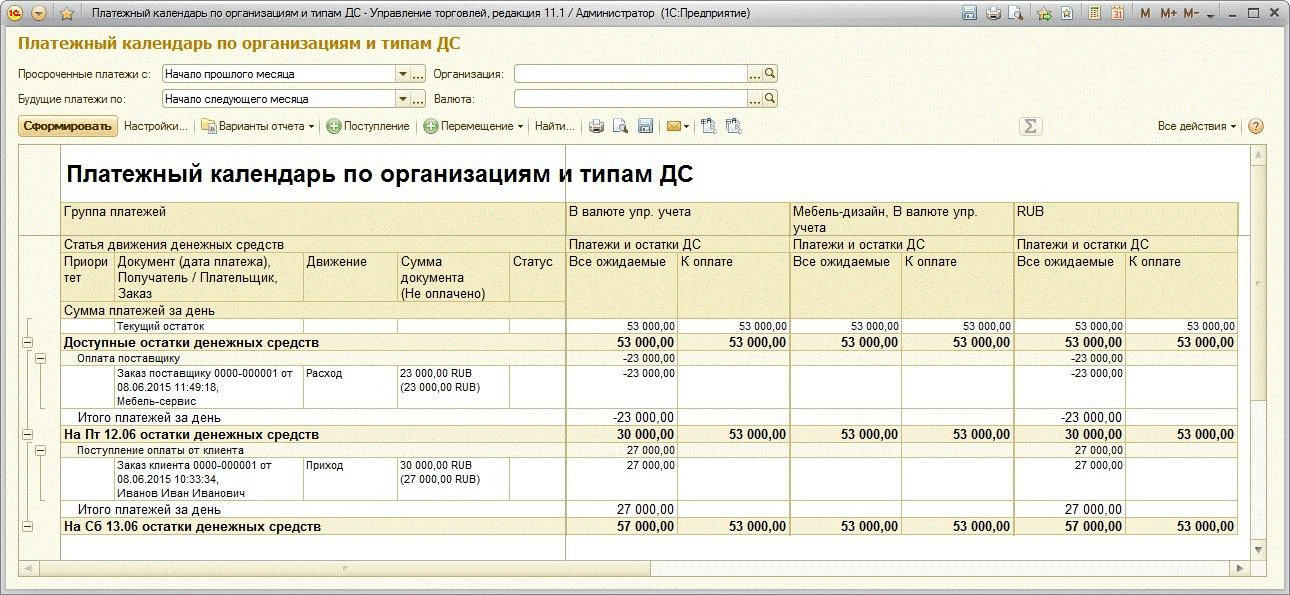Click the title bar save (floppy disk) icon
1290x595 pixels.
tap(969, 14)
